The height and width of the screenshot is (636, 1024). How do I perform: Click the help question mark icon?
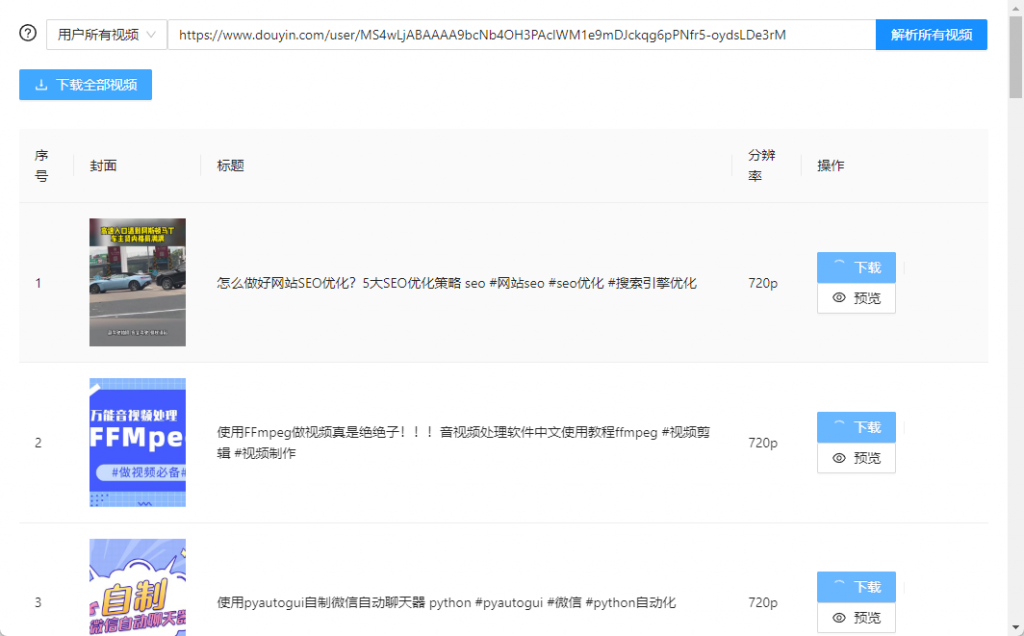28,34
